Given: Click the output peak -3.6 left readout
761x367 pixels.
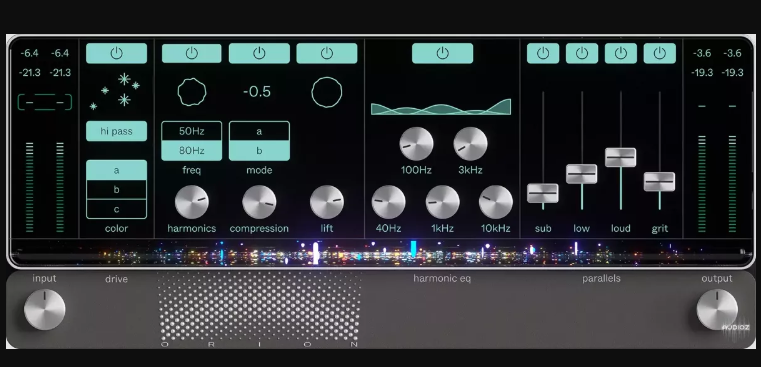Looking at the screenshot, I should [x=702, y=53].
